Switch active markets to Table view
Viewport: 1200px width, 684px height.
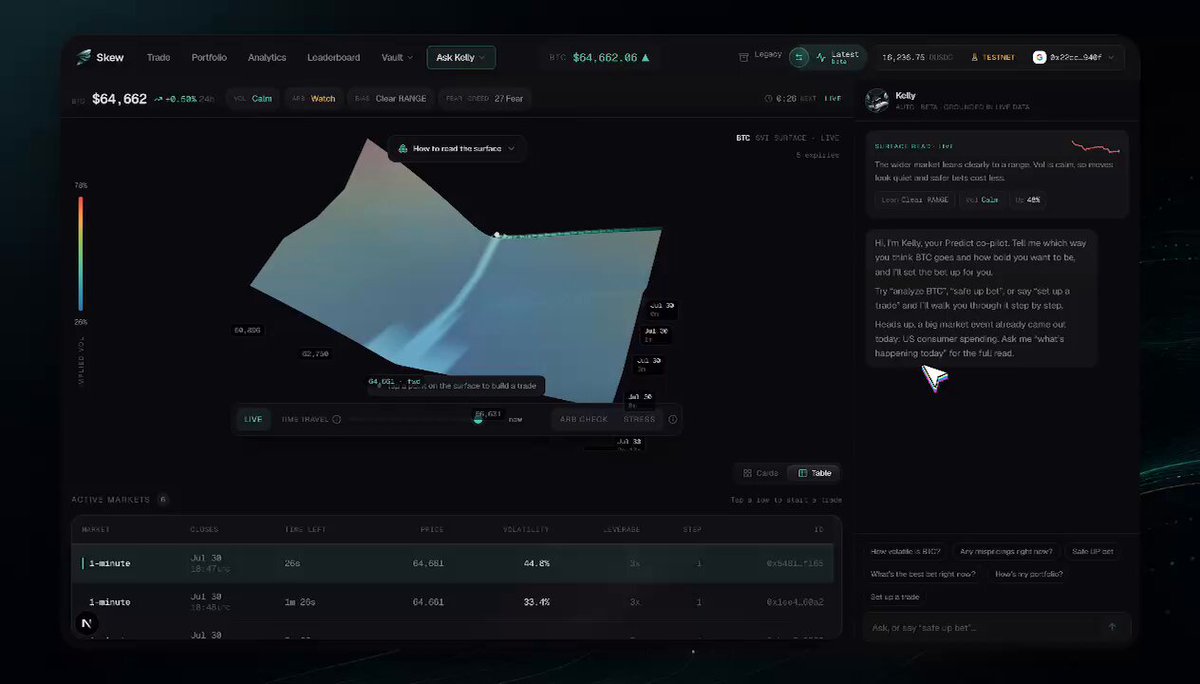pyautogui.click(x=812, y=473)
